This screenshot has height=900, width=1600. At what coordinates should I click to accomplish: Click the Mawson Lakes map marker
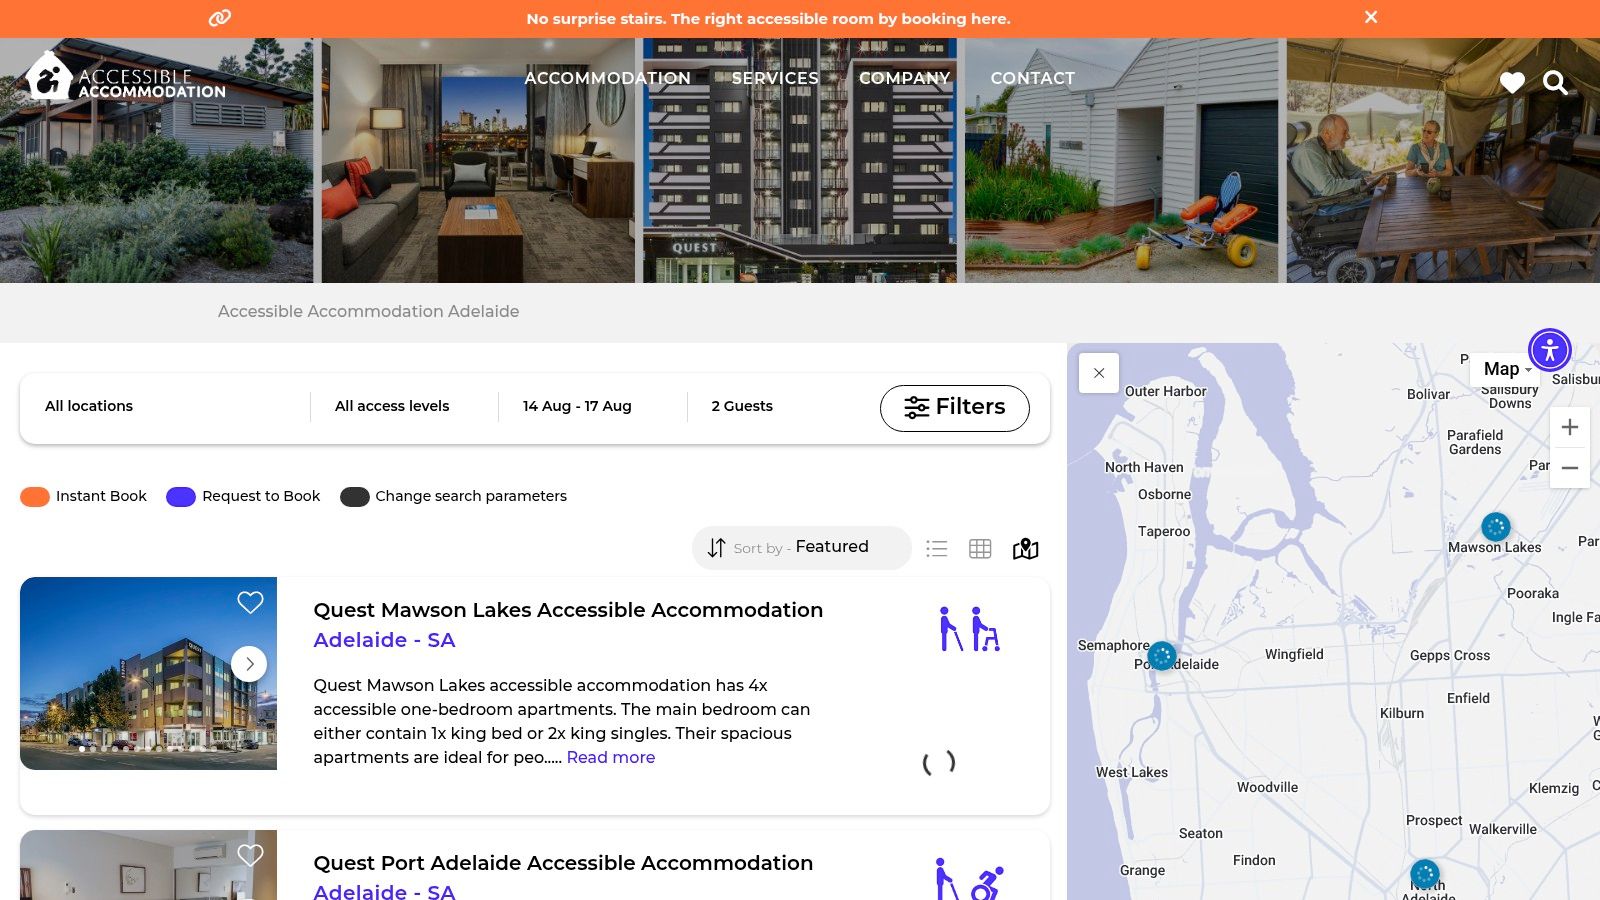point(1496,526)
